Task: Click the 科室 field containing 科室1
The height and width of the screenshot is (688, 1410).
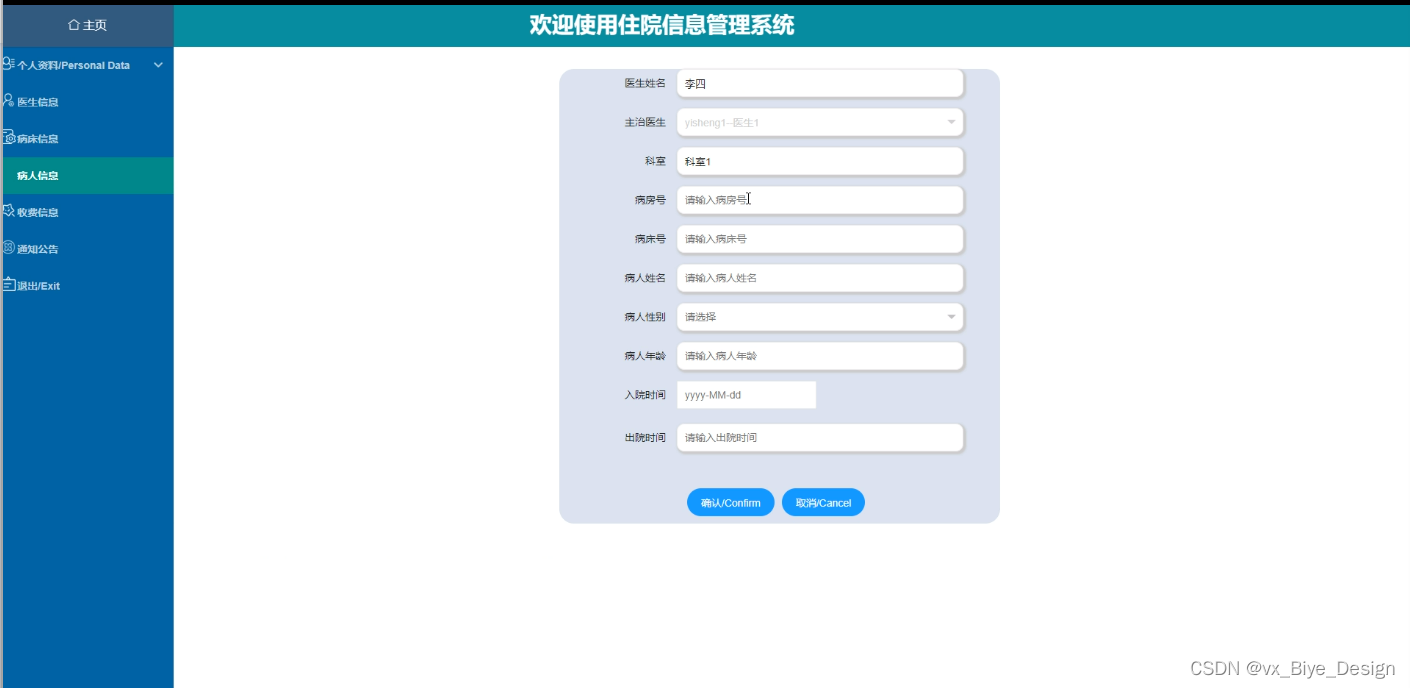Action: pyautogui.click(x=820, y=161)
